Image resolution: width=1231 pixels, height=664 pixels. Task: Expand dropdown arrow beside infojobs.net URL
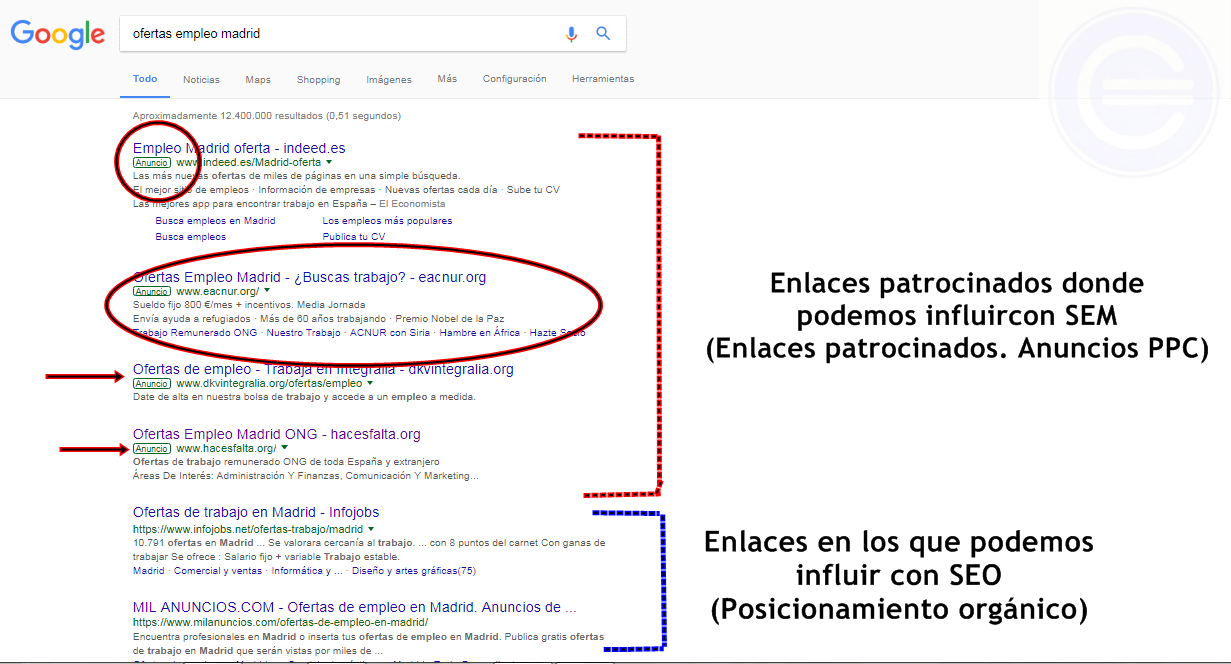pos(371,528)
